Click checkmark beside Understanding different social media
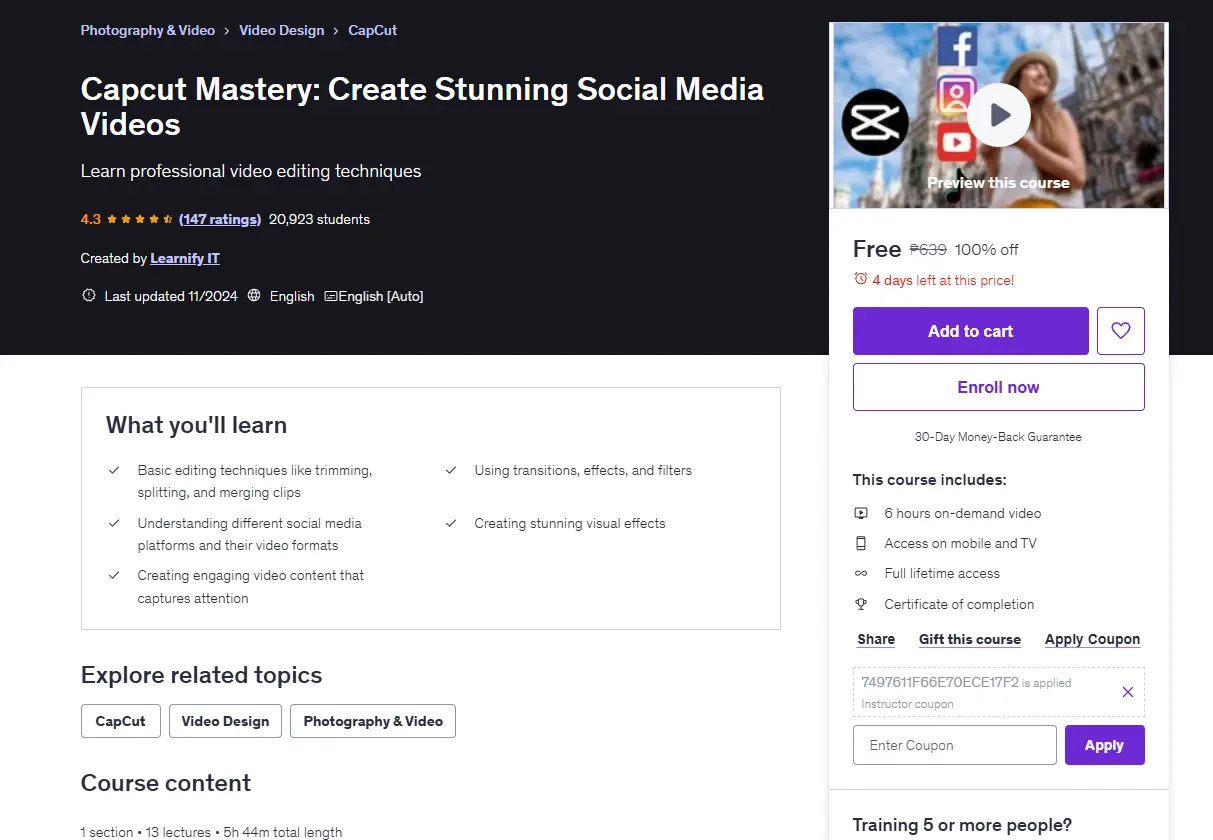The height and width of the screenshot is (840, 1213). 114,523
